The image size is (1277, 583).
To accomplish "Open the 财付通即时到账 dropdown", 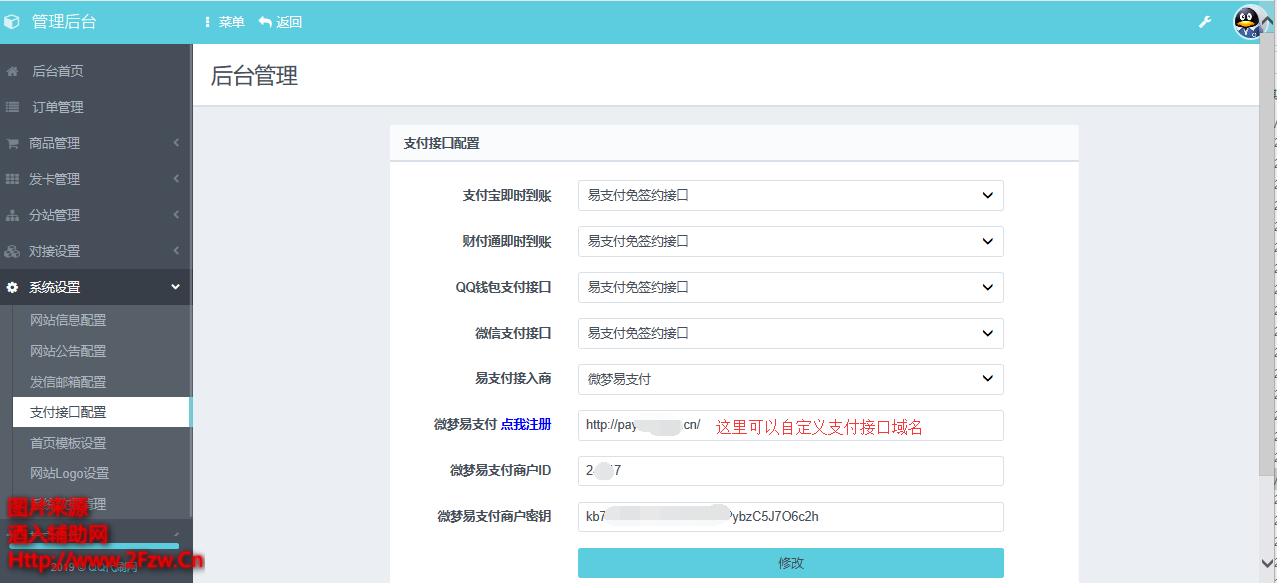I will tap(790, 242).
